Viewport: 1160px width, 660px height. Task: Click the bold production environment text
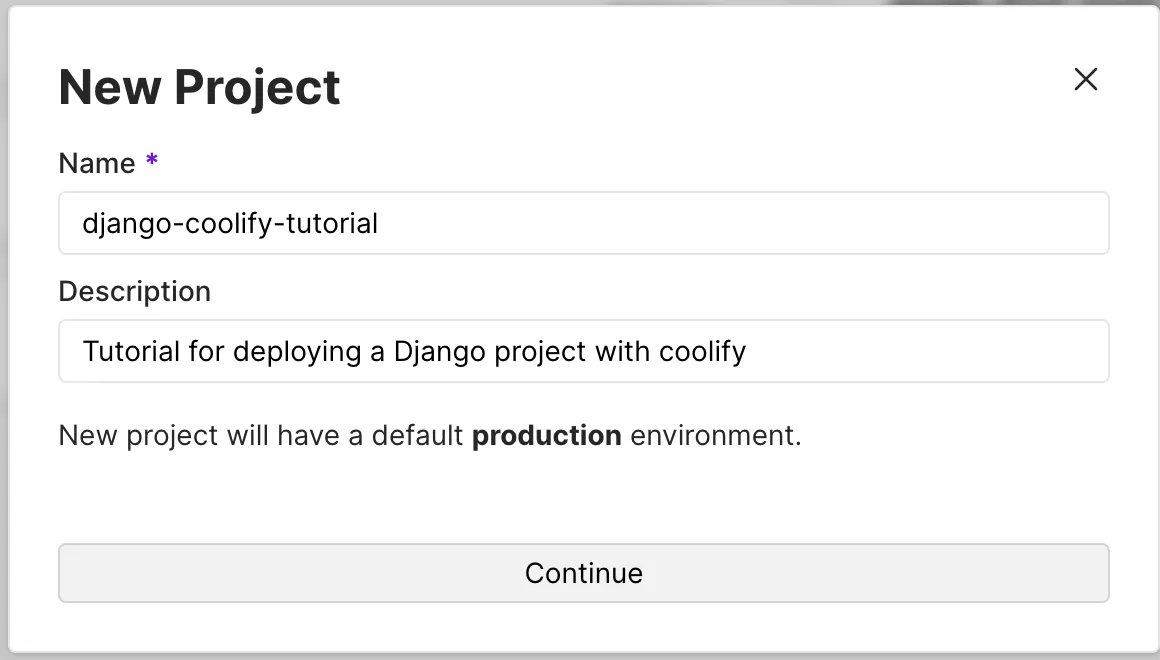546,435
